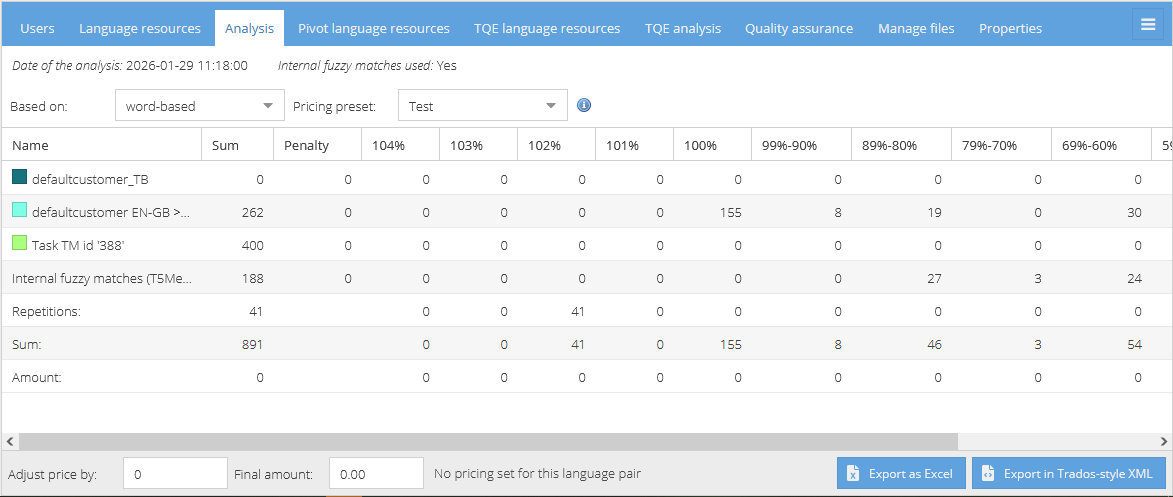Open the Pricing preset Test dropdown
This screenshot has width=1173, height=497.
tap(483, 106)
